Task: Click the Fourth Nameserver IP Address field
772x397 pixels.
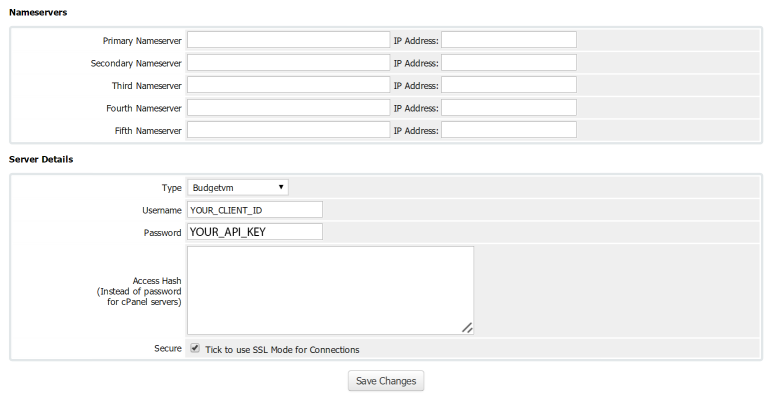Action: [x=509, y=107]
